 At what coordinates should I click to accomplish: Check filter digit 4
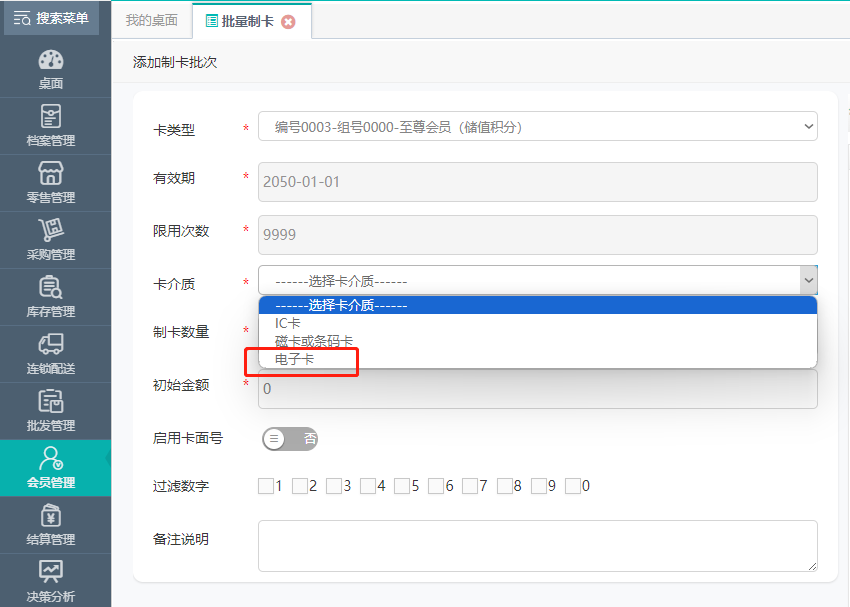368,486
